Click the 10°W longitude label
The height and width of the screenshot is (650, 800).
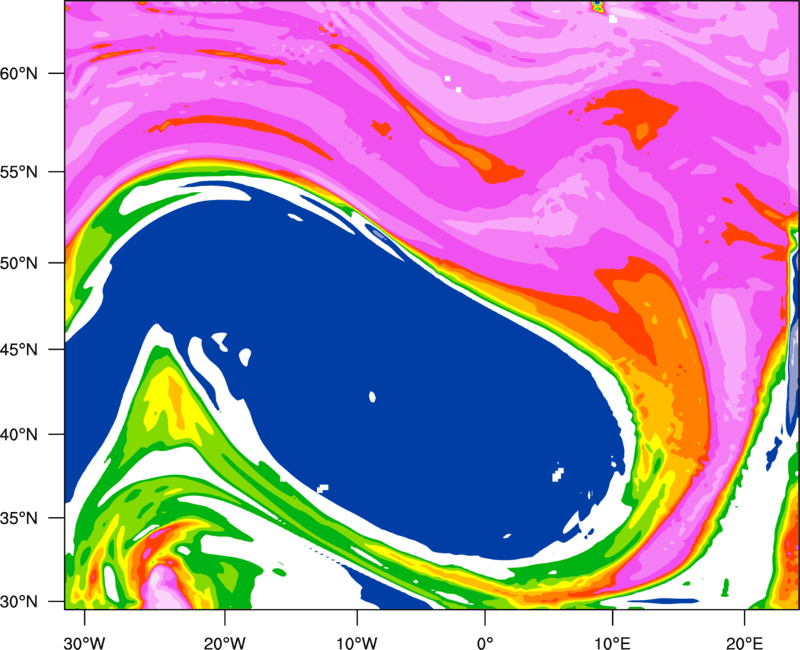(356, 643)
